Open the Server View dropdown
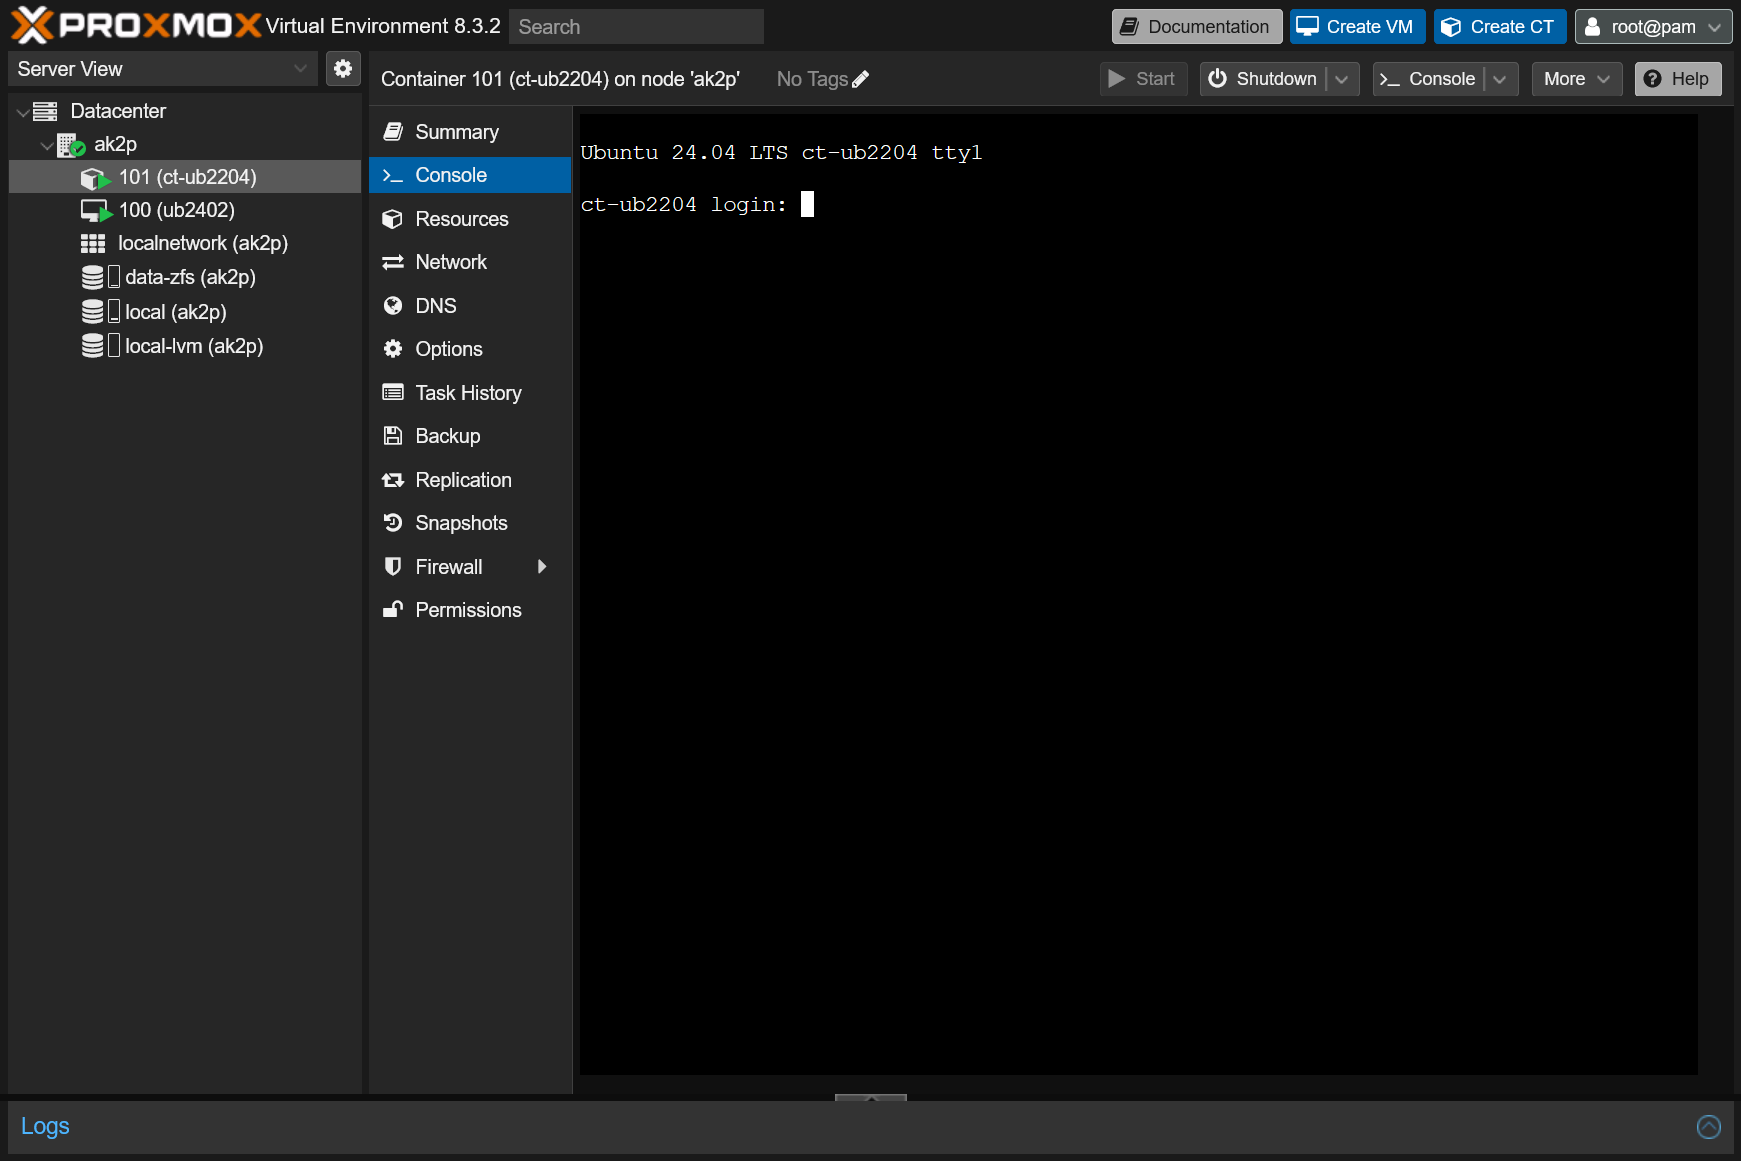This screenshot has width=1741, height=1161. [x=301, y=69]
